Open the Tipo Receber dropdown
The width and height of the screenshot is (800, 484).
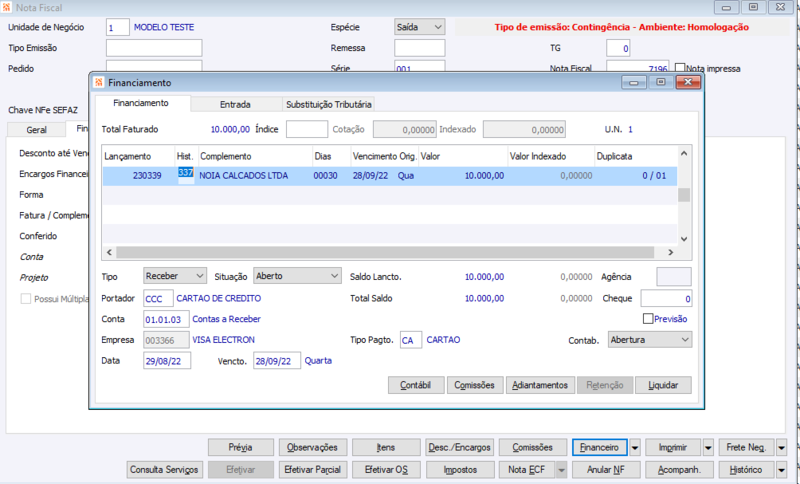click(175, 276)
